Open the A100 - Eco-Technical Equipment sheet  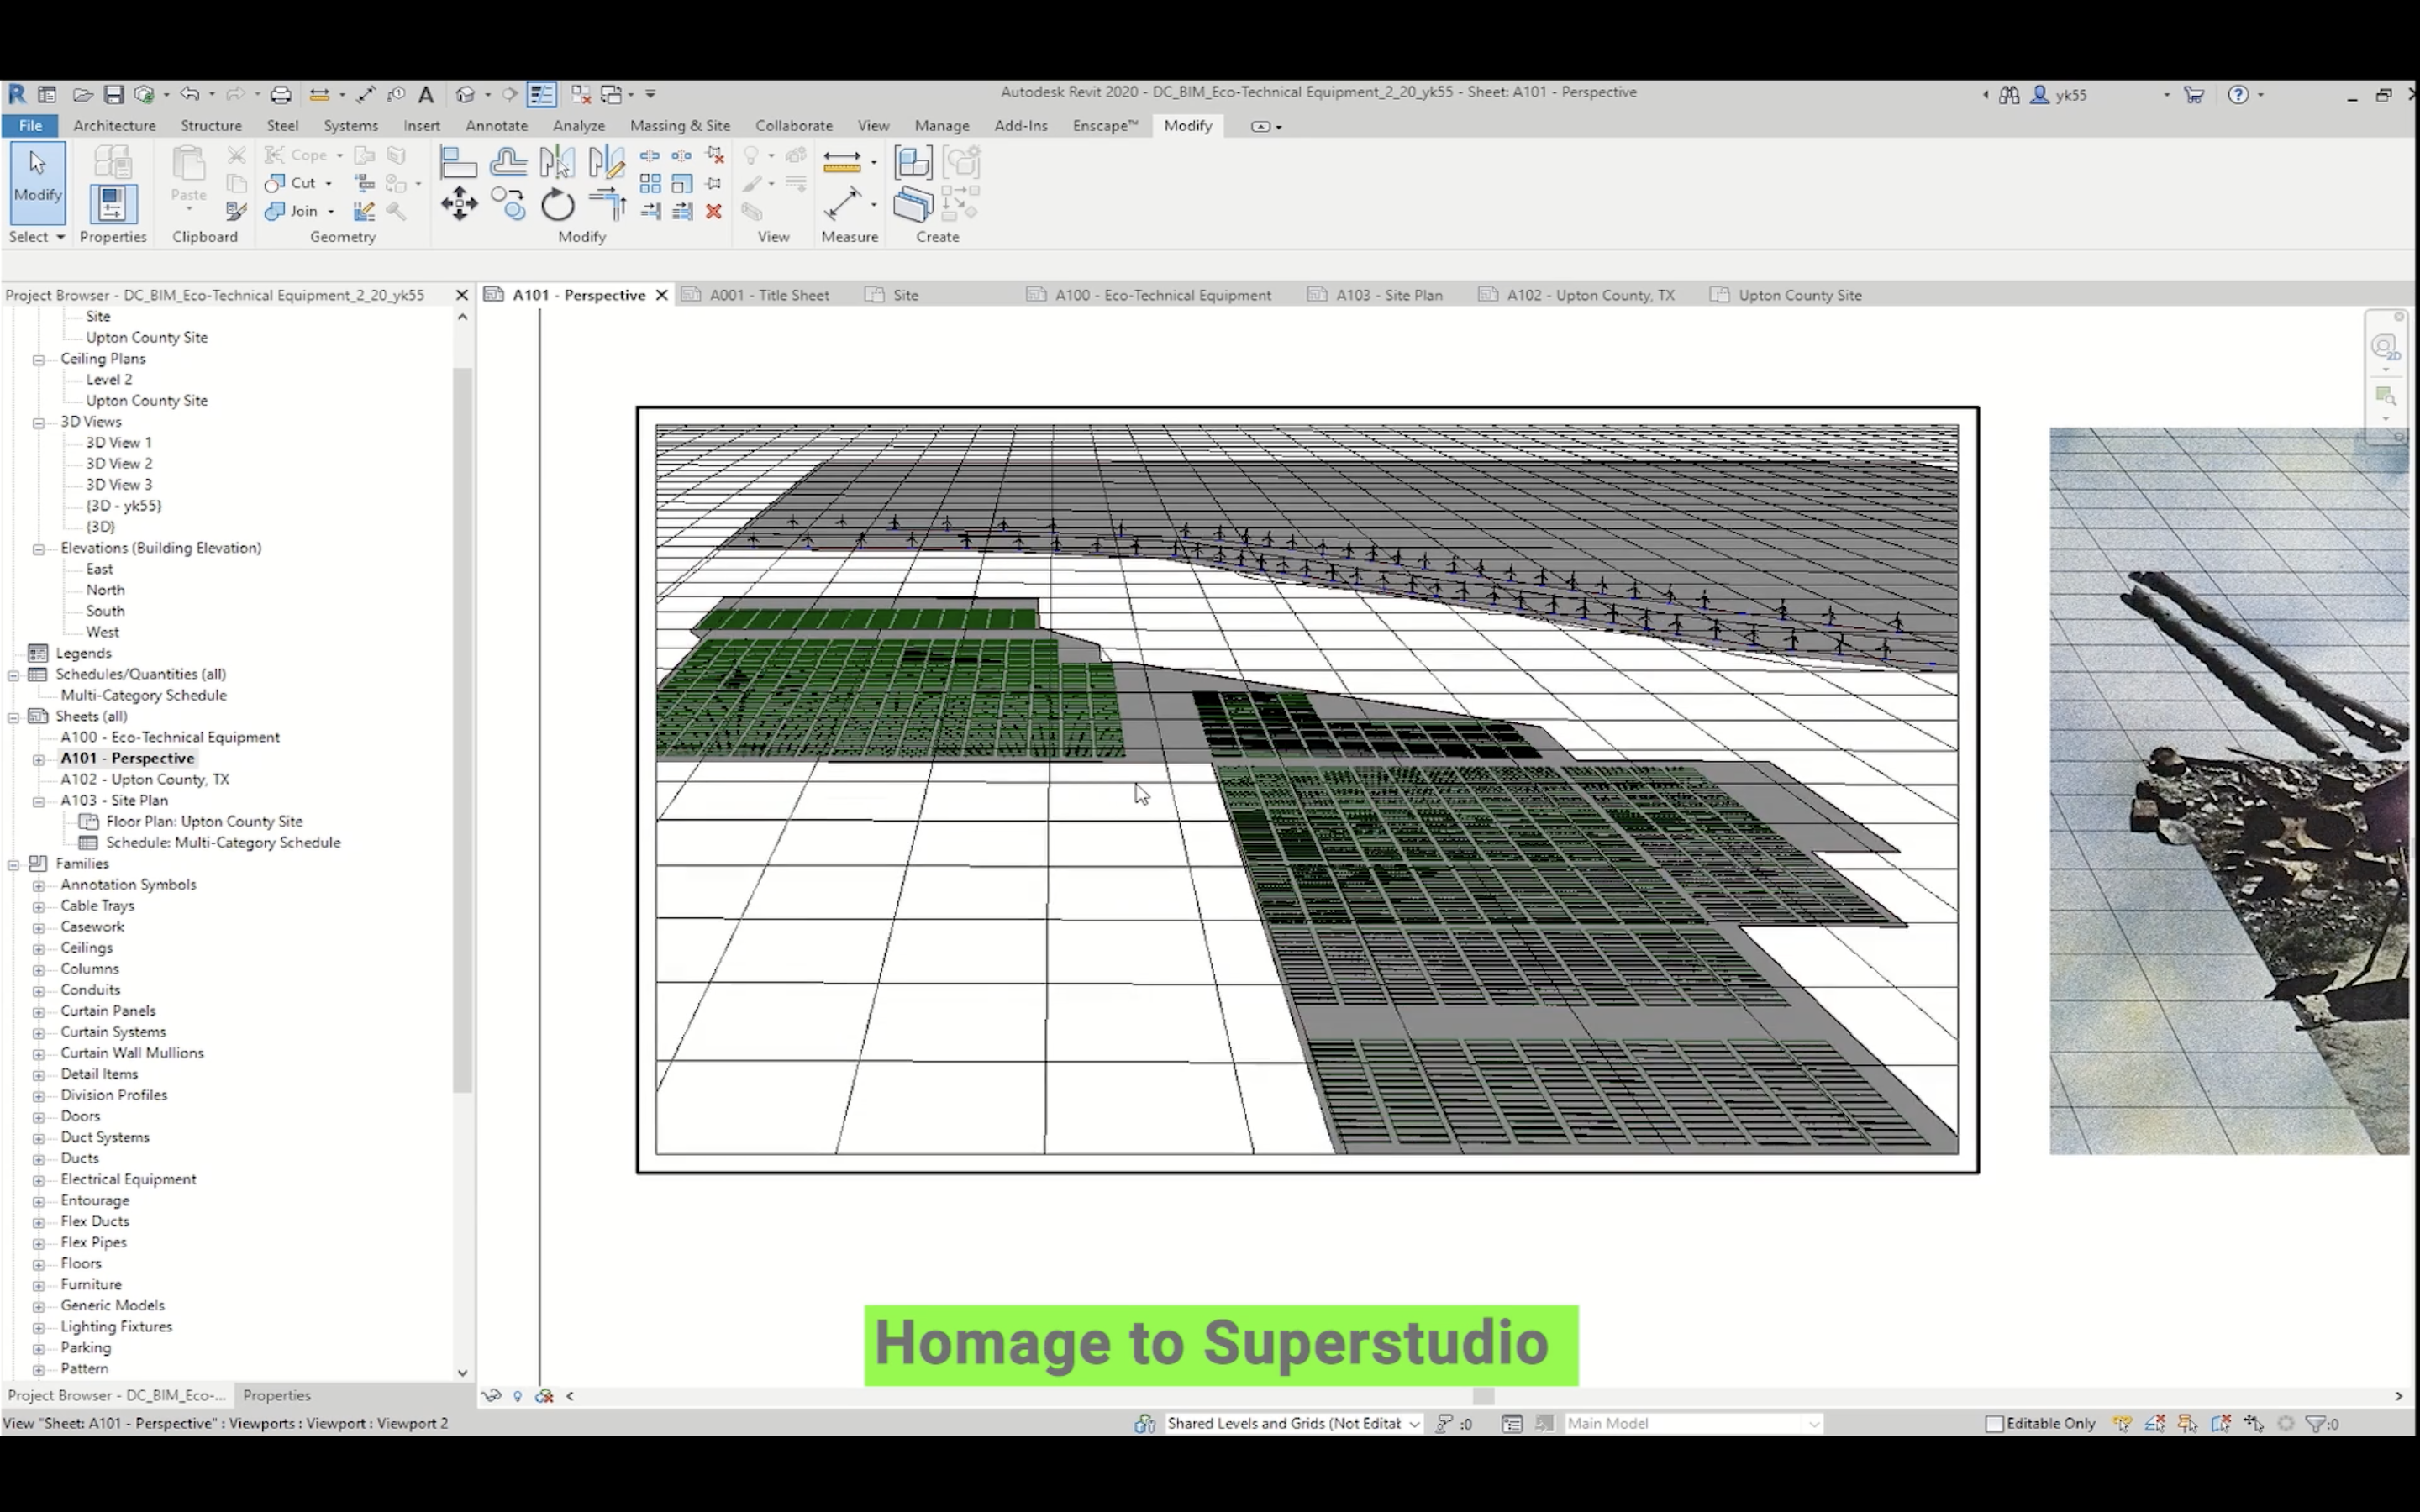169,737
